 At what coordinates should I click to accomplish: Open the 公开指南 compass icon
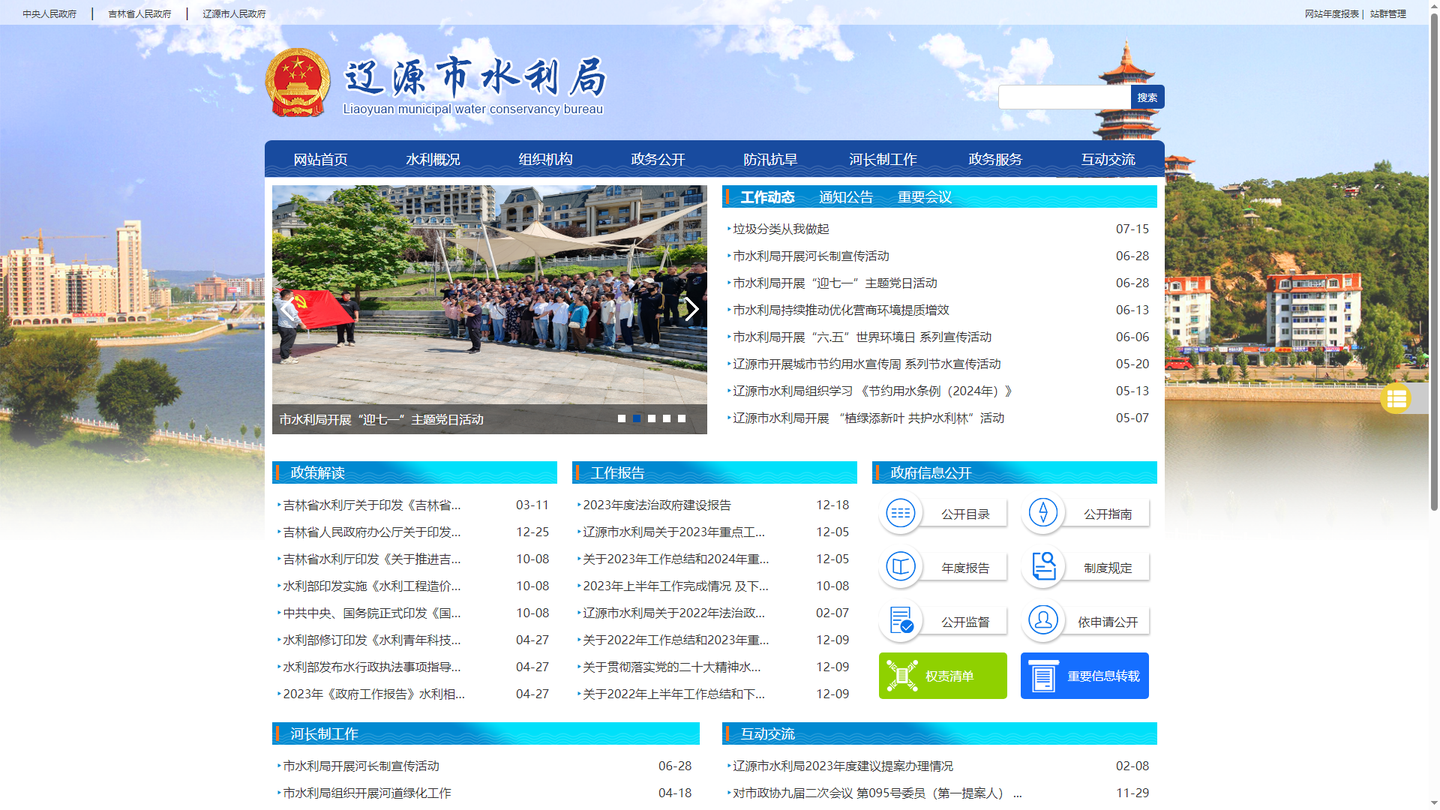pos(1043,513)
